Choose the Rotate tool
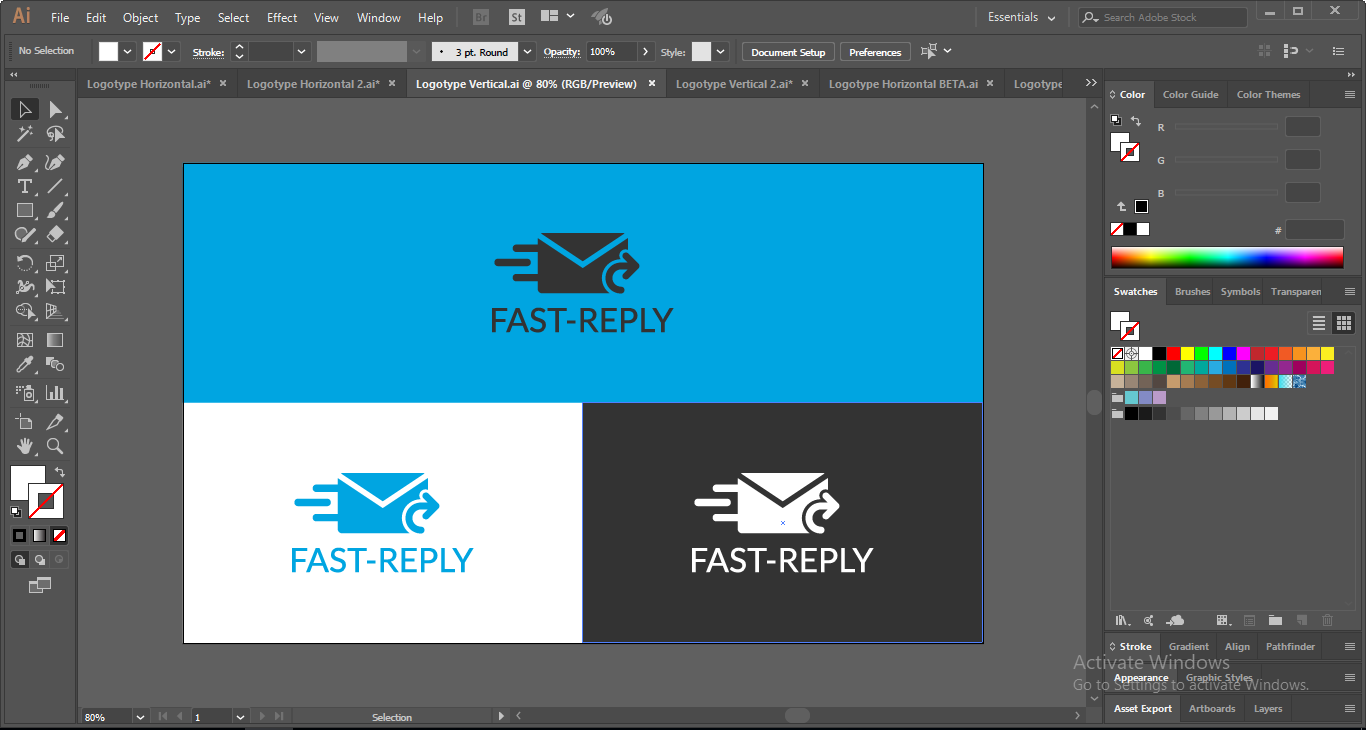 [x=25, y=263]
